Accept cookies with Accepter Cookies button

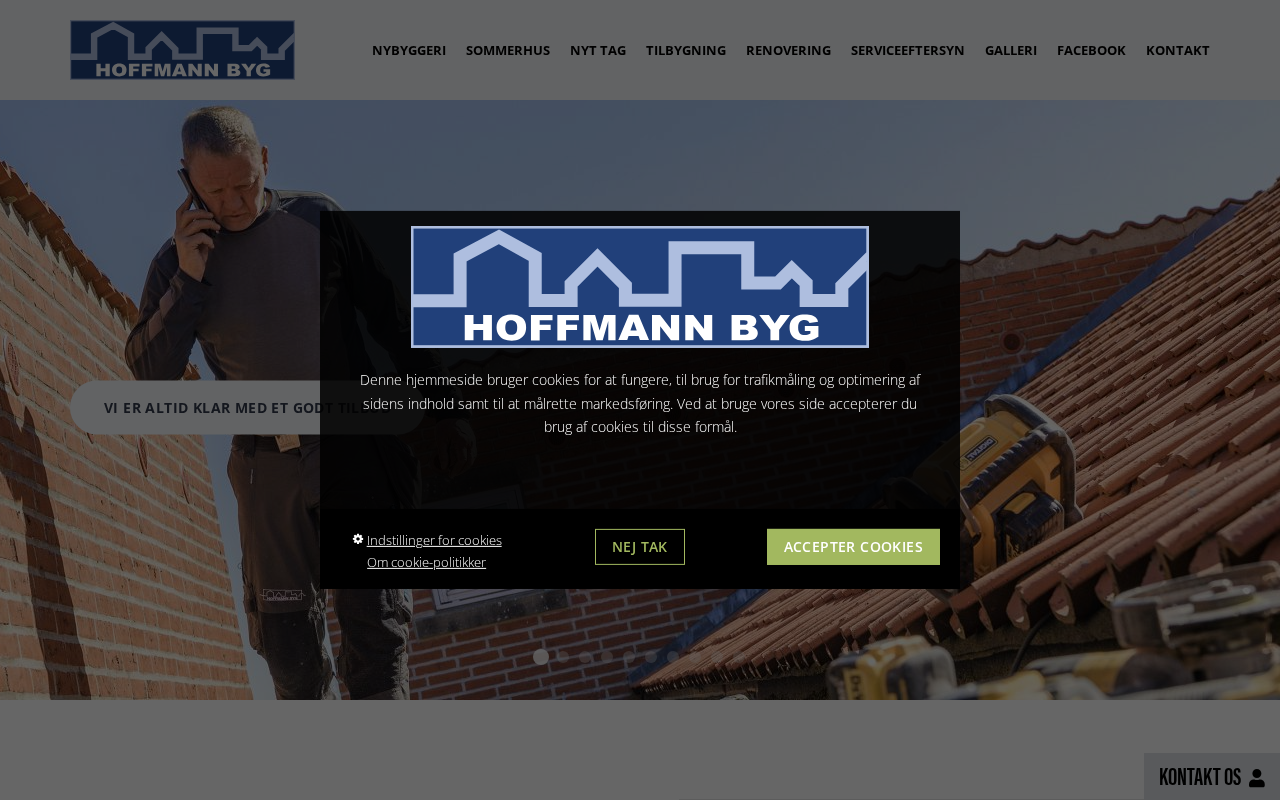853,547
